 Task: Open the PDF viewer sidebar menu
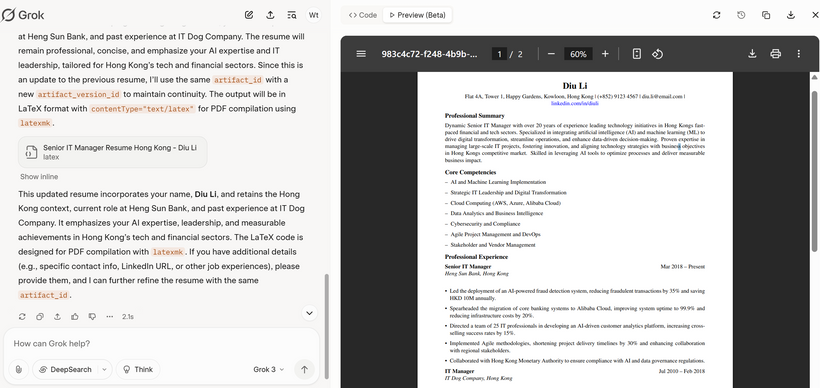(x=361, y=54)
